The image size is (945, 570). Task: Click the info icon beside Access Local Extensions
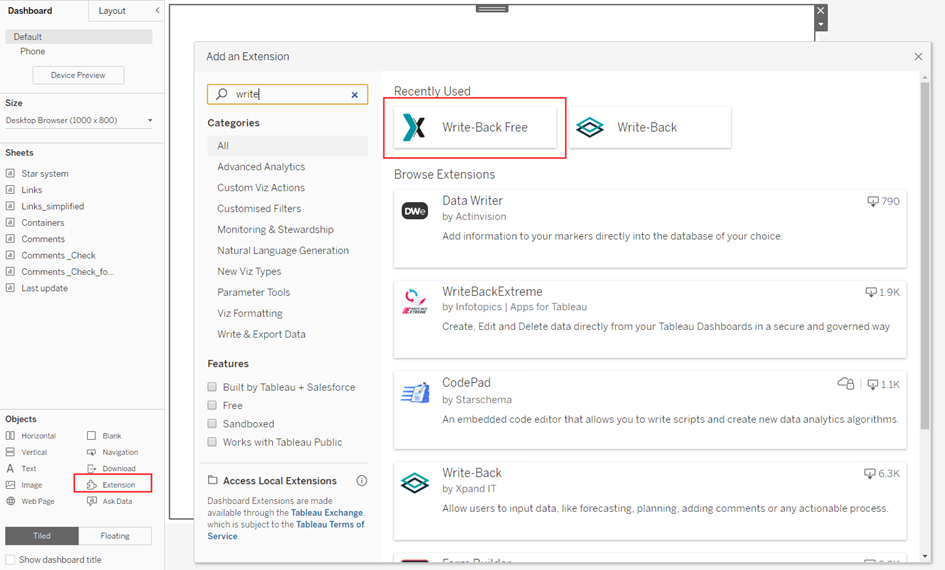click(362, 480)
